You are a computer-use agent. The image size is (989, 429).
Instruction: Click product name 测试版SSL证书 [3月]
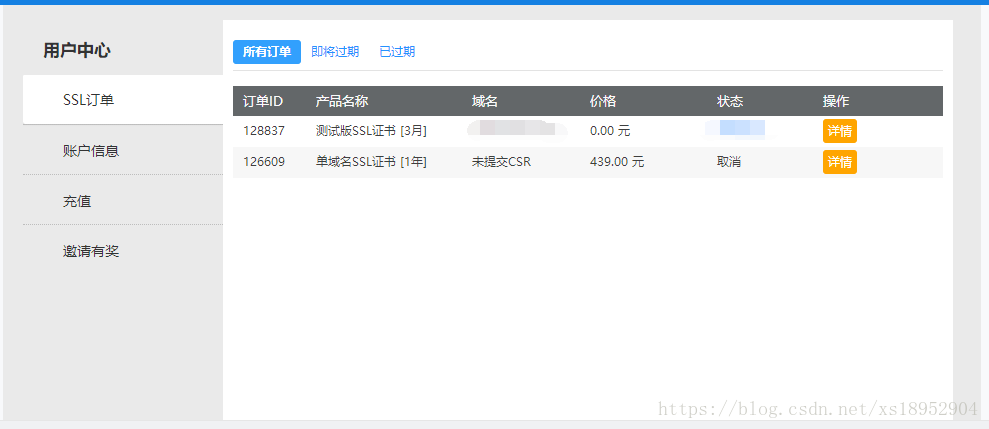tap(371, 131)
